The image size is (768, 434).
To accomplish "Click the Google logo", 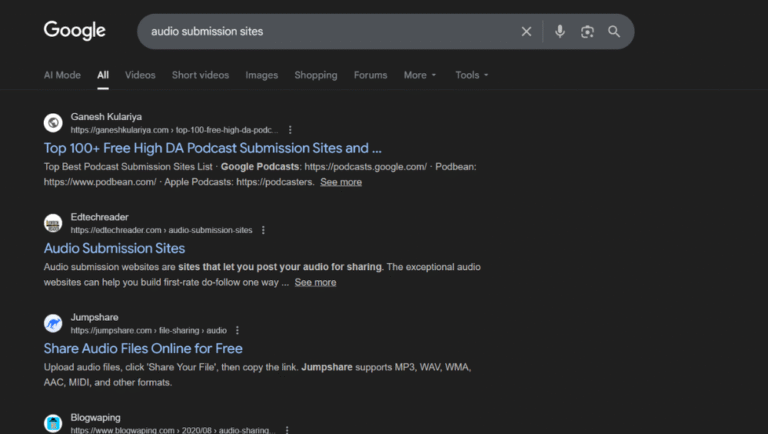I will point(74,31).
